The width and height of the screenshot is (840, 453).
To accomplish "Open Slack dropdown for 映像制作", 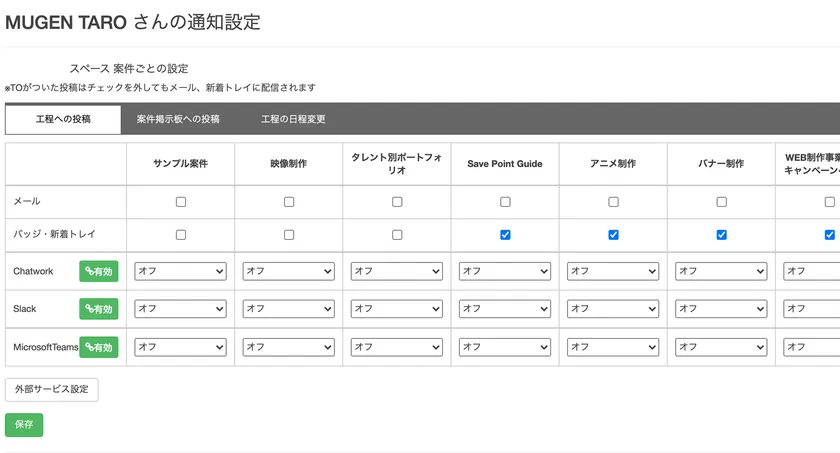I will tap(288, 309).
